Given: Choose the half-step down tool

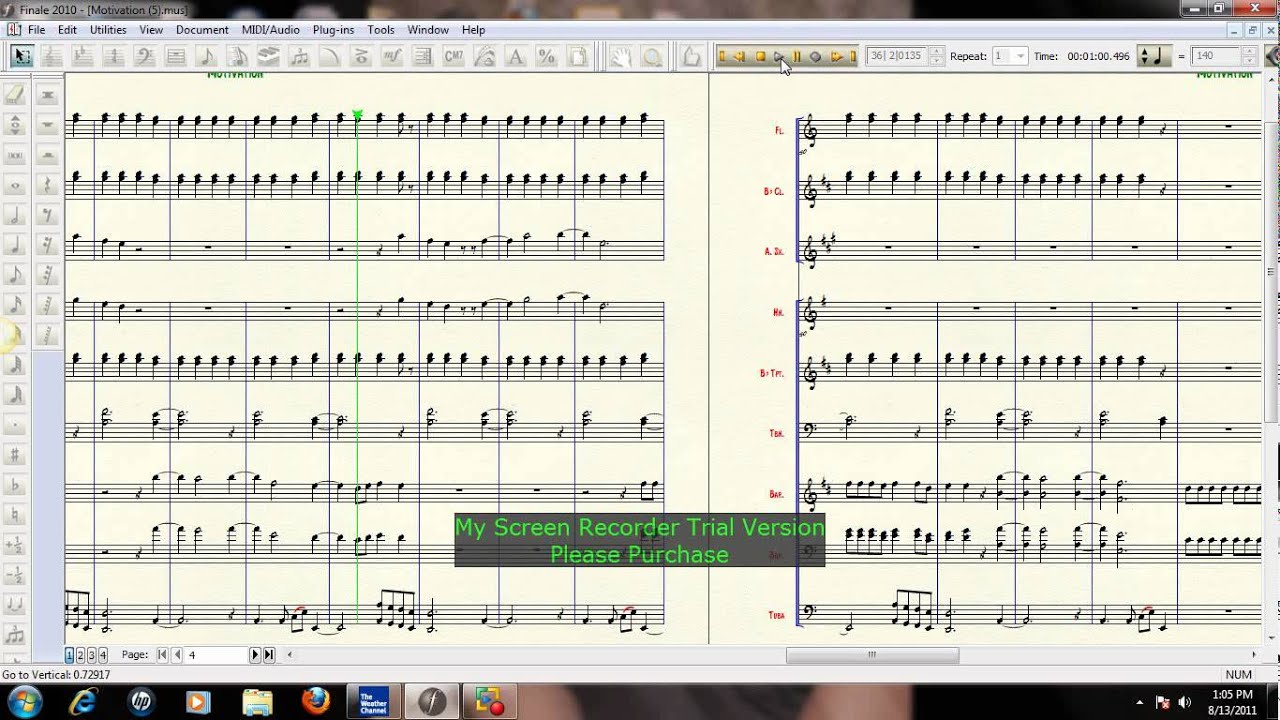Looking at the screenshot, I should point(15,575).
